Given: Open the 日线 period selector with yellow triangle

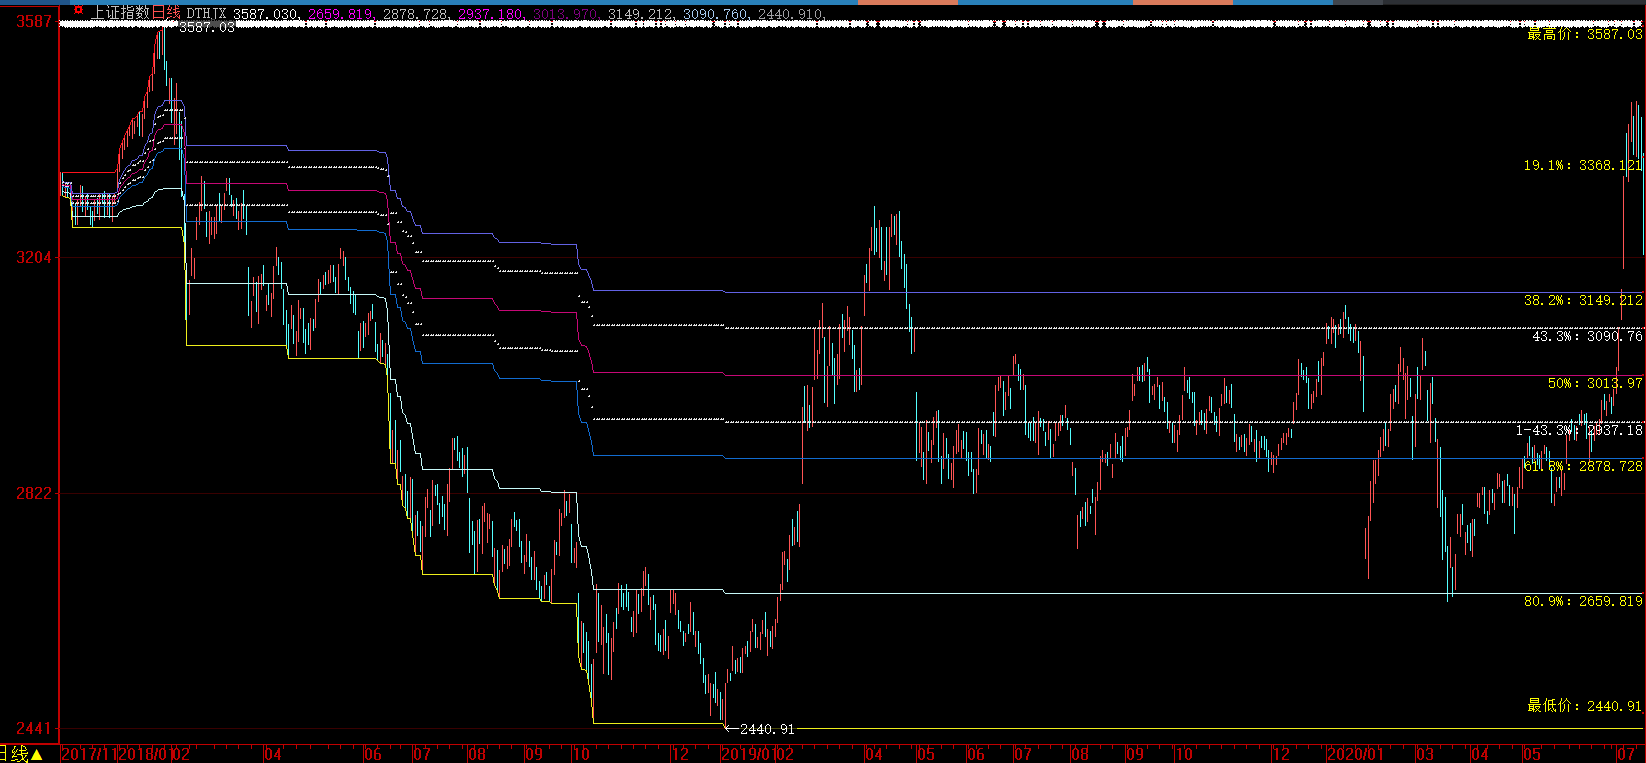Looking at the screenshot, I should [21, 754].
